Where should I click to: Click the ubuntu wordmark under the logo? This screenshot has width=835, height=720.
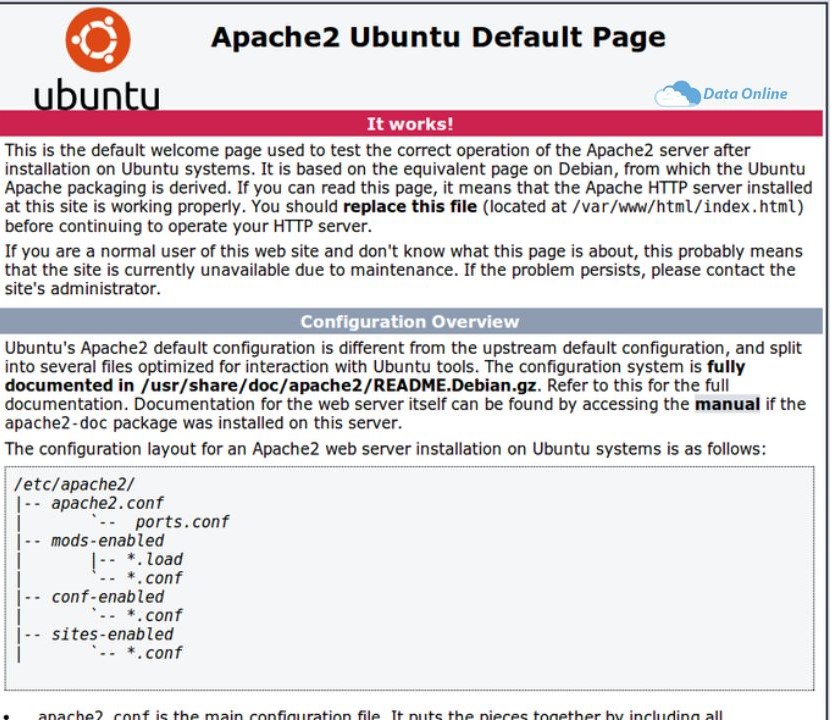(x=96, y=95)
